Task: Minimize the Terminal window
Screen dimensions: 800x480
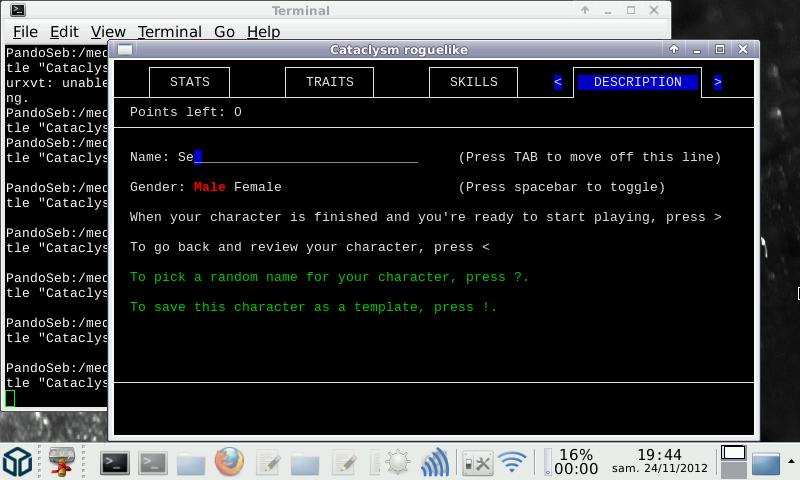Action: click(608, 10)
